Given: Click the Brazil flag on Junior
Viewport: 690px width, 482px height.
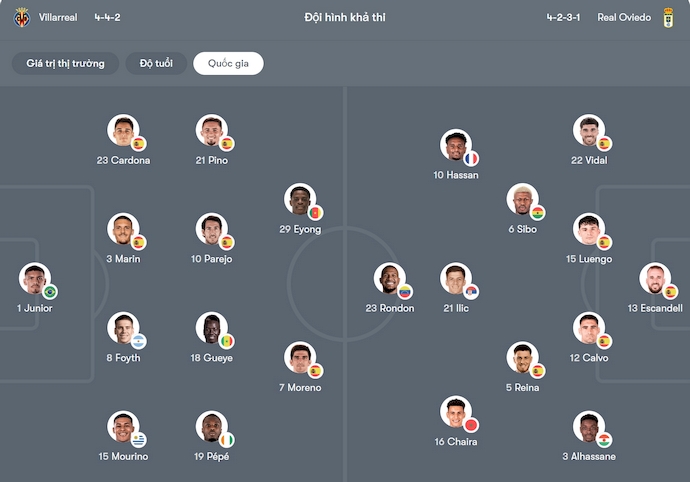Looking at the screenshot, I should (x=50, y=292).
